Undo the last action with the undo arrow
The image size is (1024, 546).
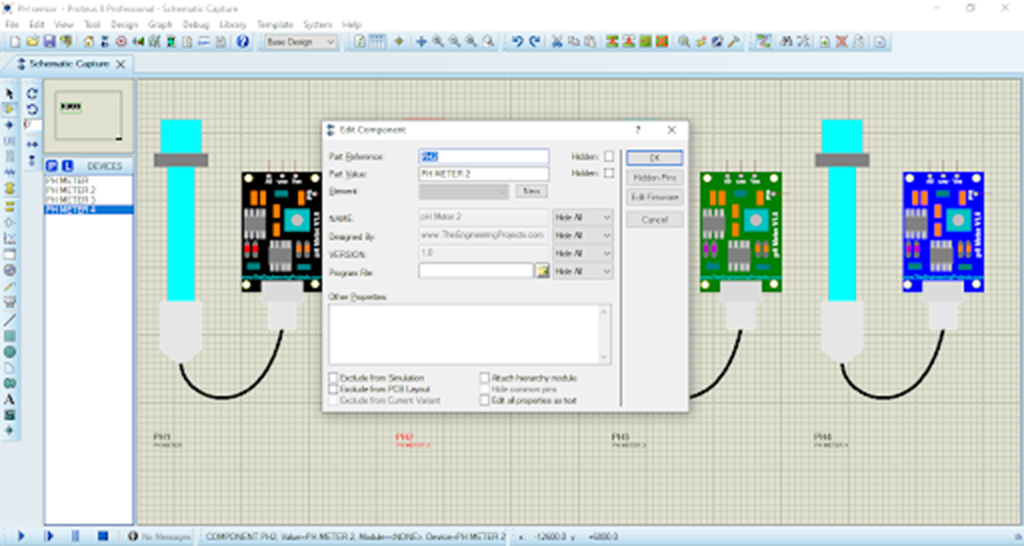coord(517,42)
